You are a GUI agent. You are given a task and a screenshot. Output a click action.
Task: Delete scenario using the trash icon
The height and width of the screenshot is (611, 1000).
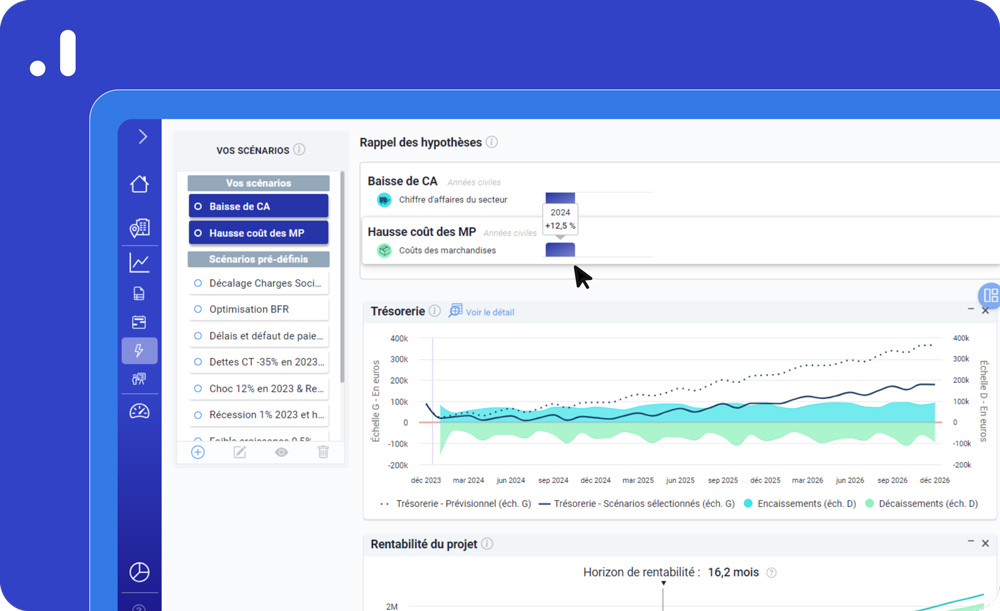[323, 452]
